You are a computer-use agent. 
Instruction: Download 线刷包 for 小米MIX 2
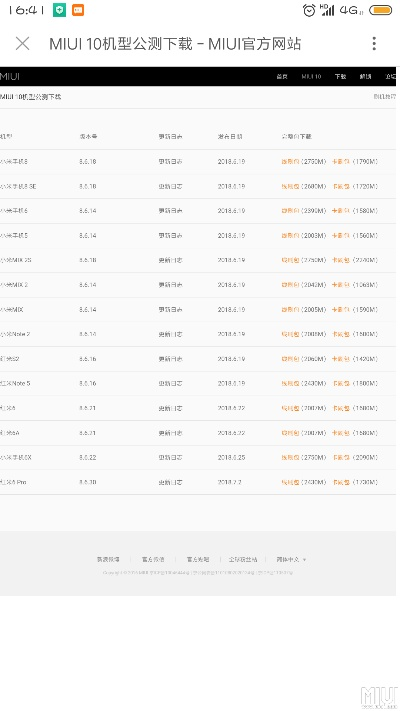coord(290,285)
